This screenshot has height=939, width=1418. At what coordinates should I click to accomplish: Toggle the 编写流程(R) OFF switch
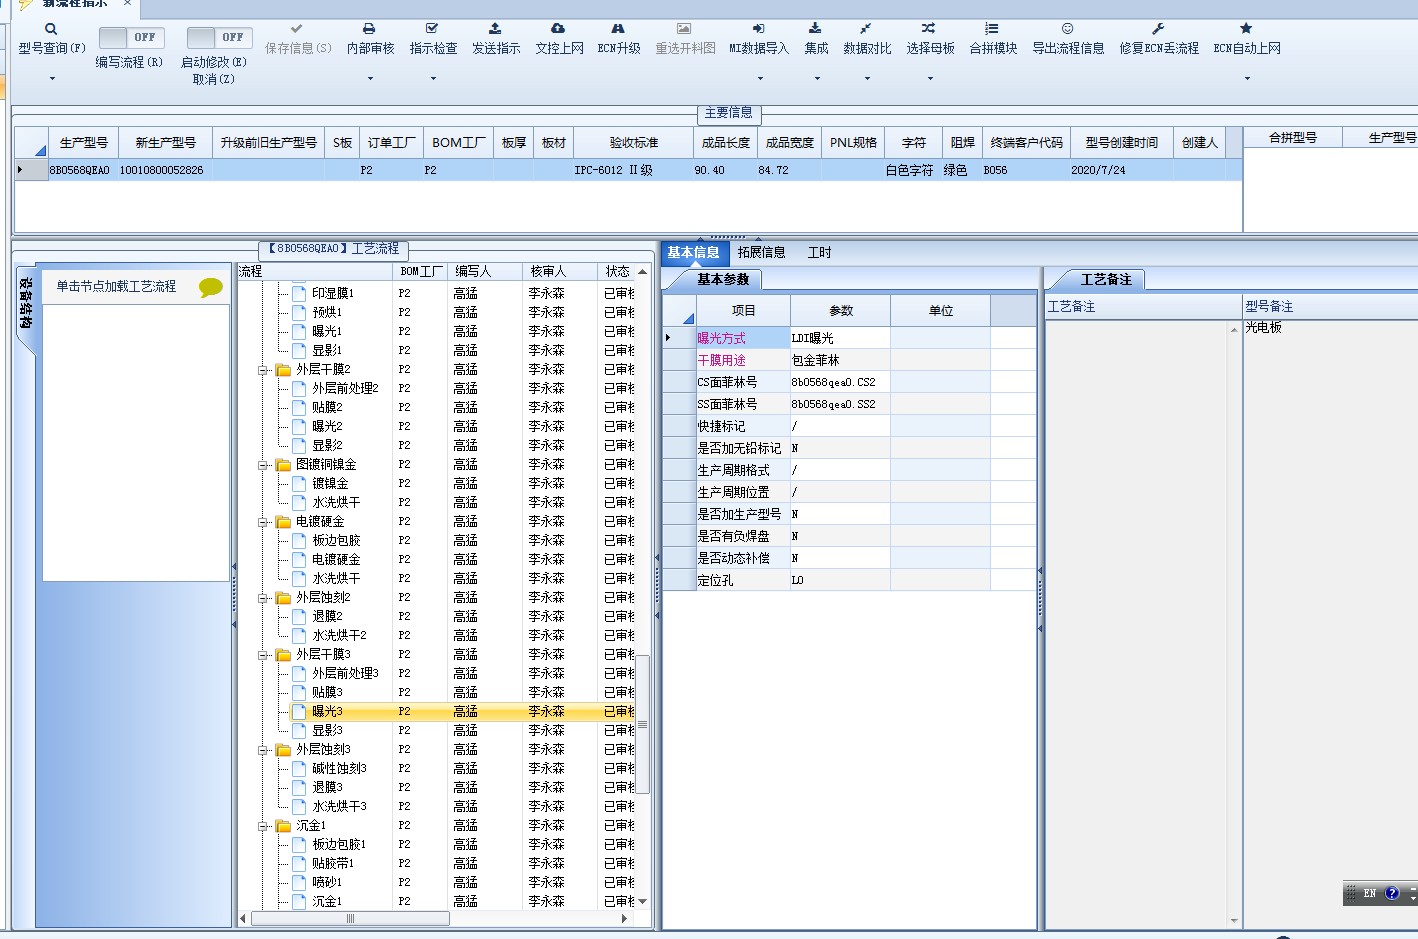[132, 38]
